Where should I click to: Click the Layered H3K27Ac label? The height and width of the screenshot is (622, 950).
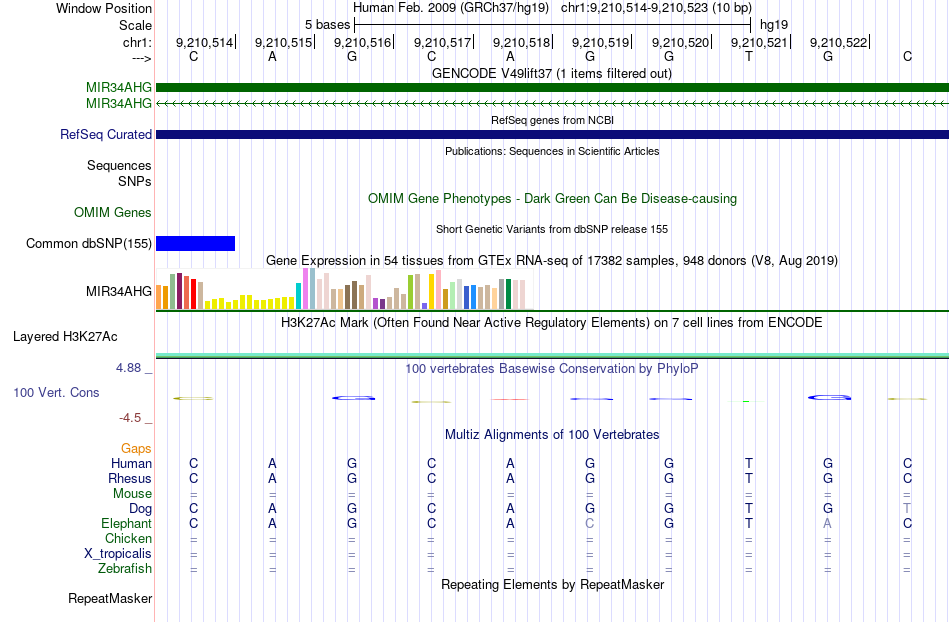65,337
